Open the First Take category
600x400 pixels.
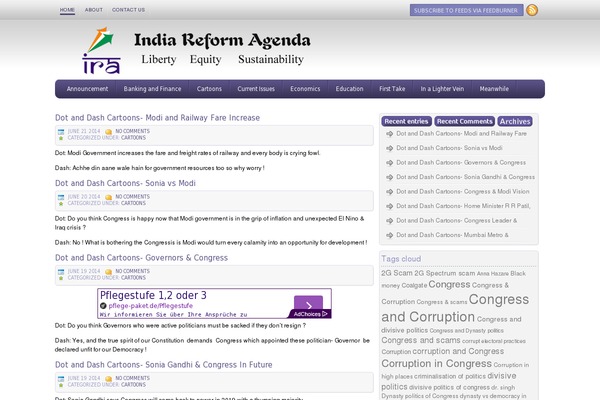click(392, 89)
